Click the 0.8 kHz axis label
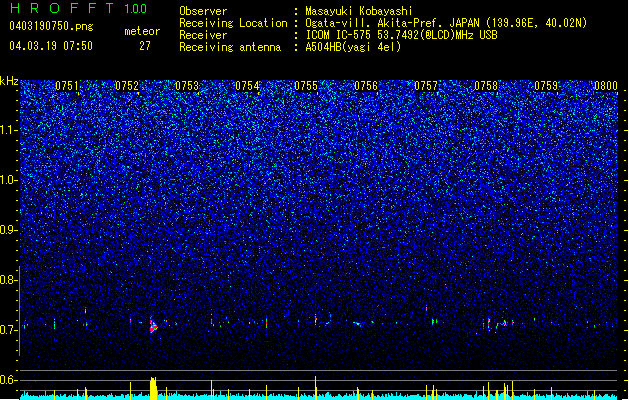Viewport: 629px width, 400px height. point(9,280)
